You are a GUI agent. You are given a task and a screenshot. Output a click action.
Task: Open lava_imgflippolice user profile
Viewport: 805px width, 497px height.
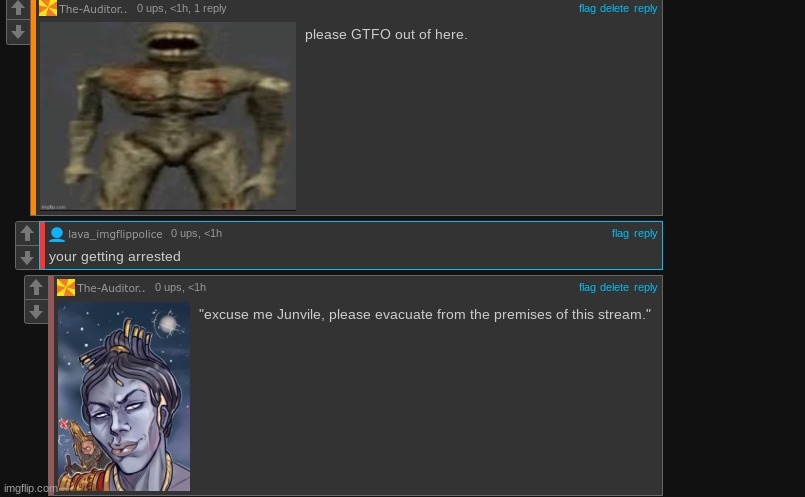click(115, 234)
